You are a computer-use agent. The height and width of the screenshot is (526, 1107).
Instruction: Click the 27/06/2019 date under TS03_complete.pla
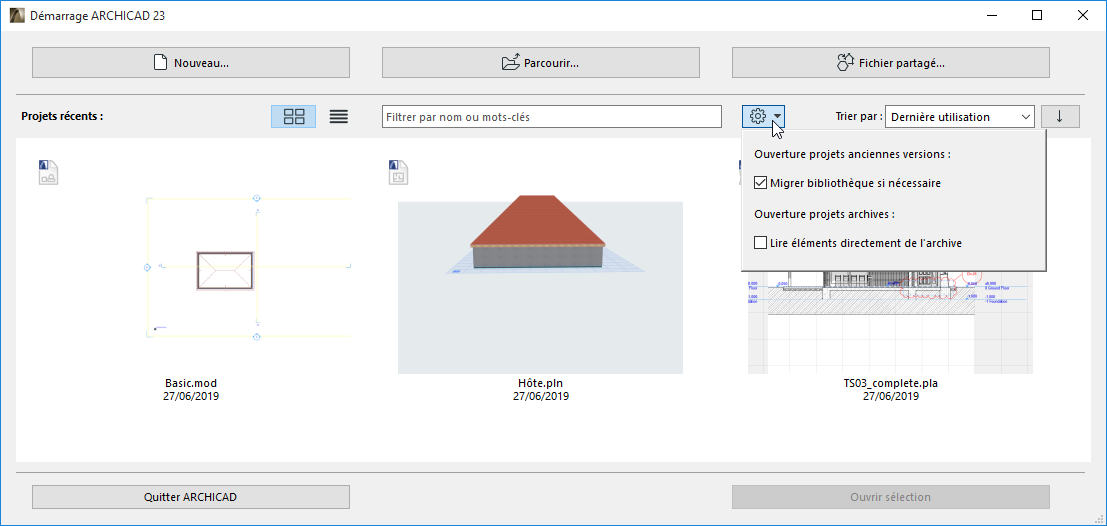click(x=891, y=397)
